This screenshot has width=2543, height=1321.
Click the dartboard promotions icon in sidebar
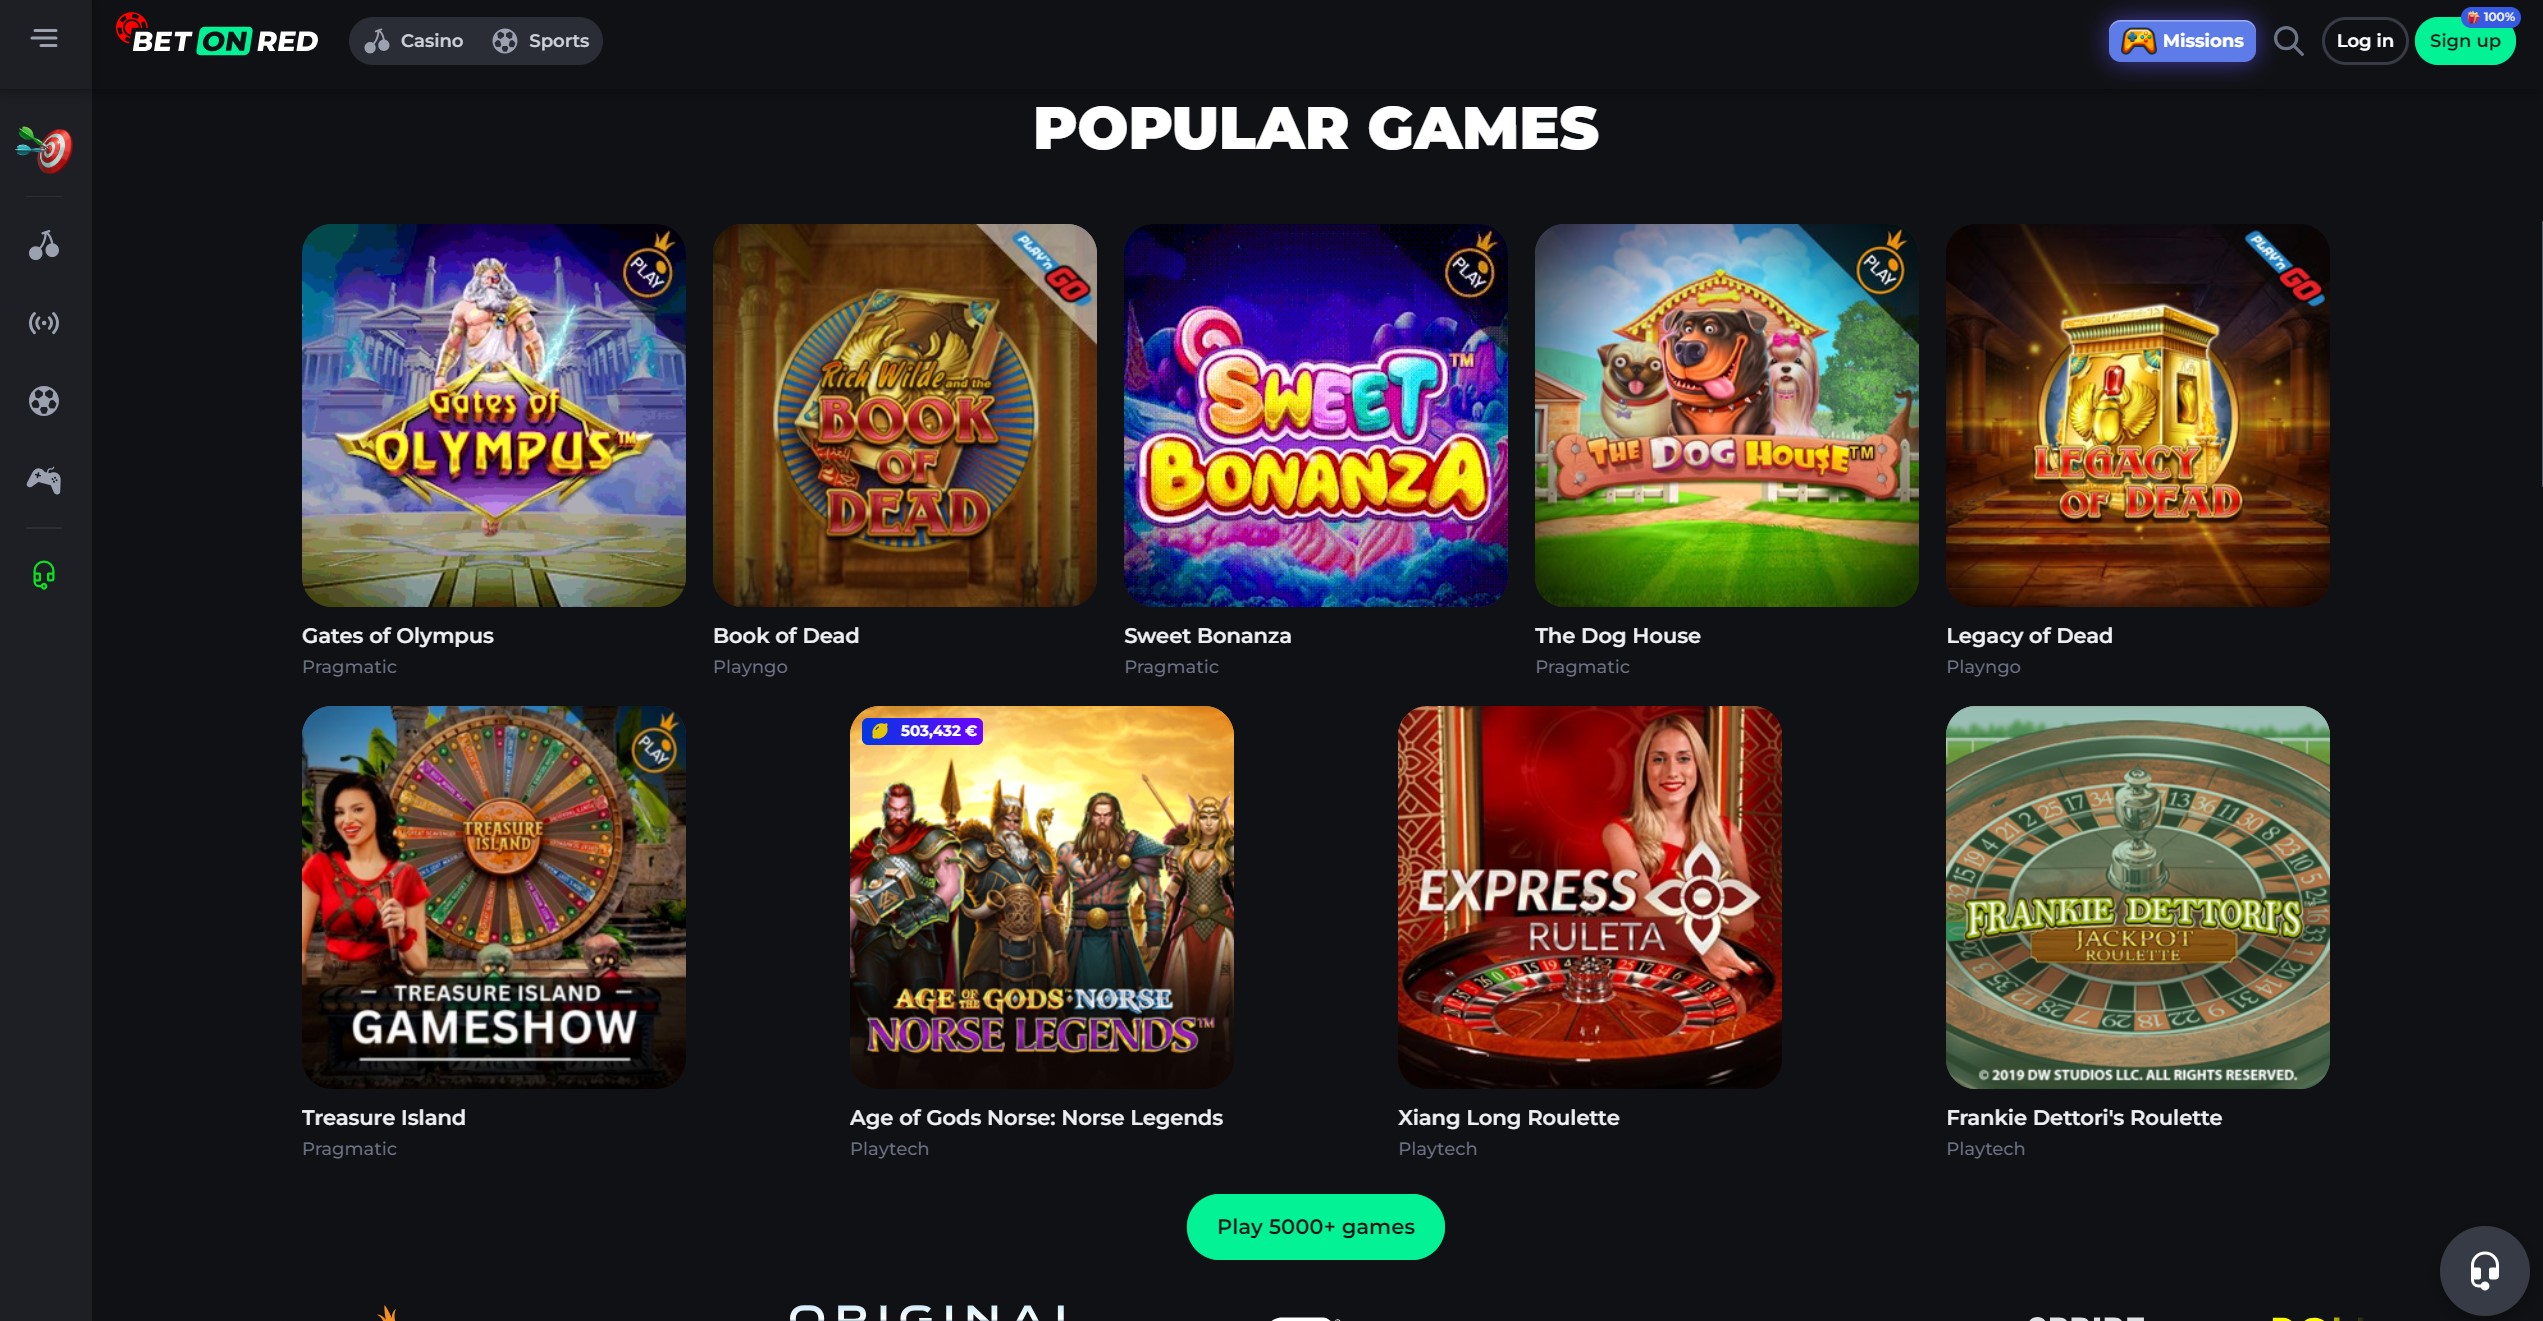pyautogui.click(x=44, y=149)
